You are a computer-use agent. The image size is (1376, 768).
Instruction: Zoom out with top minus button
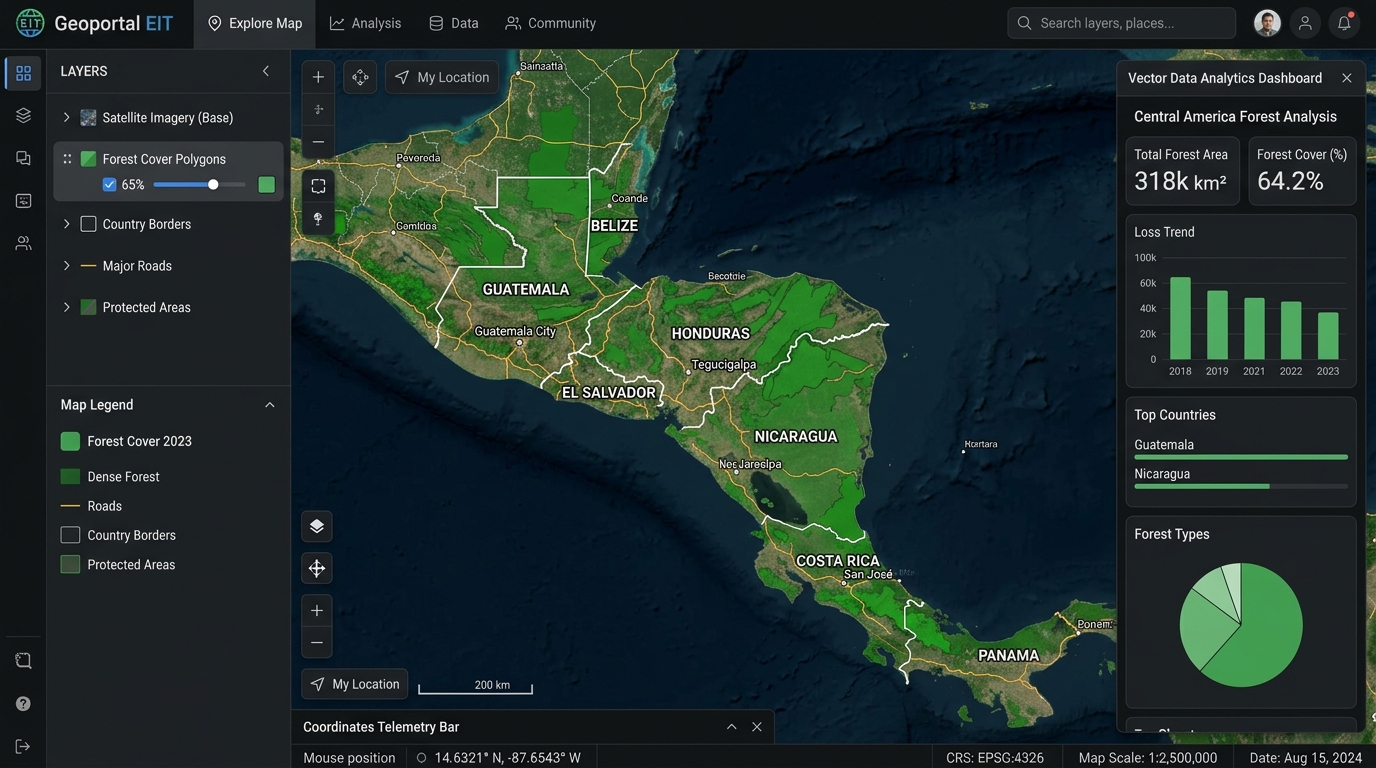pos(318,142)
